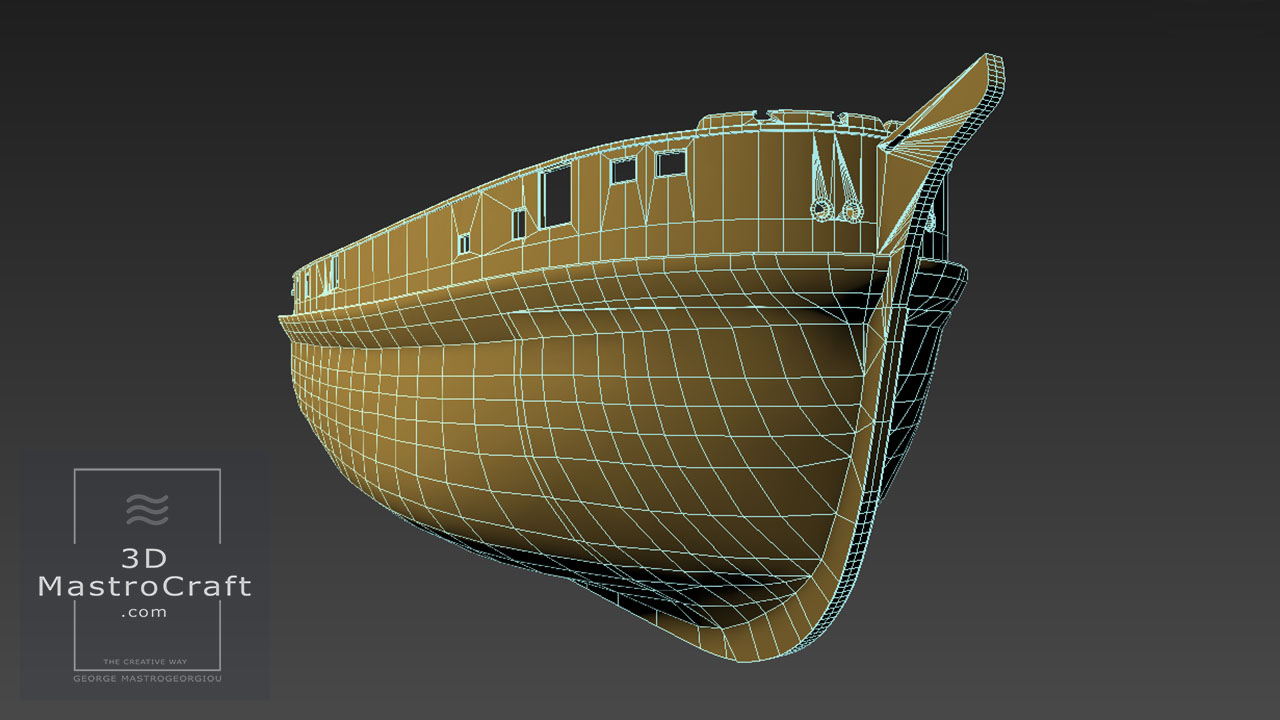
Task: Click the tallest rectangular opening in the bulwark
Action: click(x=555, y=194)
